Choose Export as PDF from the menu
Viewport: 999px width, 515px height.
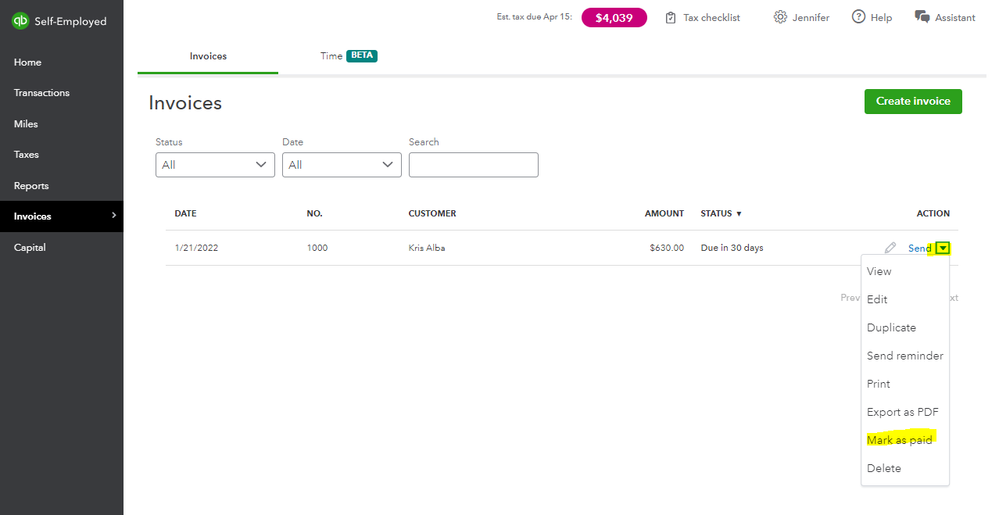903,412
